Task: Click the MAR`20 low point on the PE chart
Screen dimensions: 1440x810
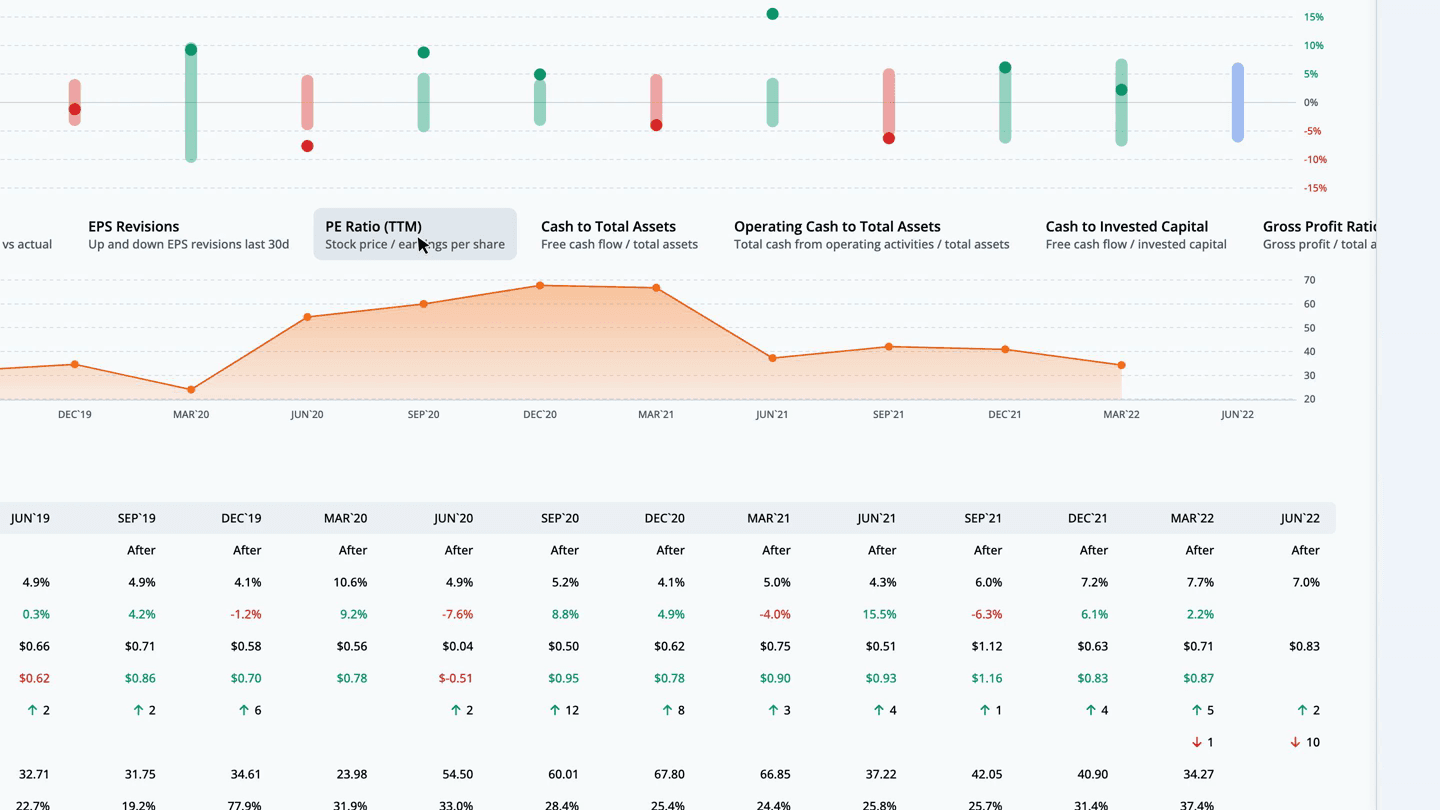Action: click(x=191, y=390)
